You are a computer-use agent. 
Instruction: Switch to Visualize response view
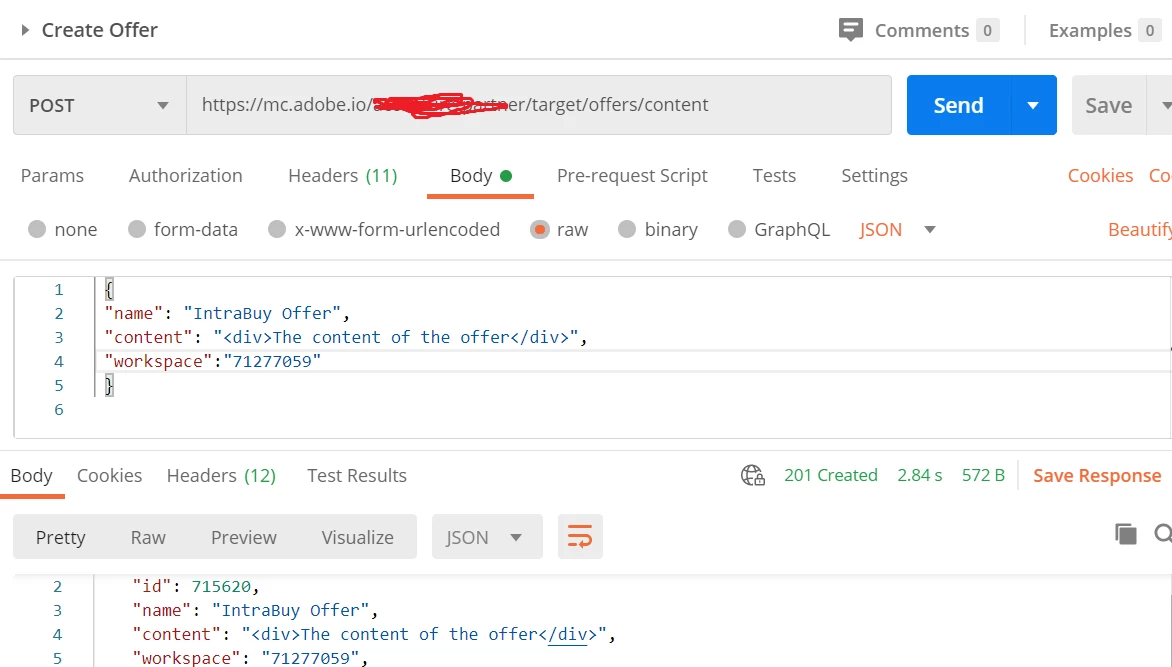click(357, 537)
